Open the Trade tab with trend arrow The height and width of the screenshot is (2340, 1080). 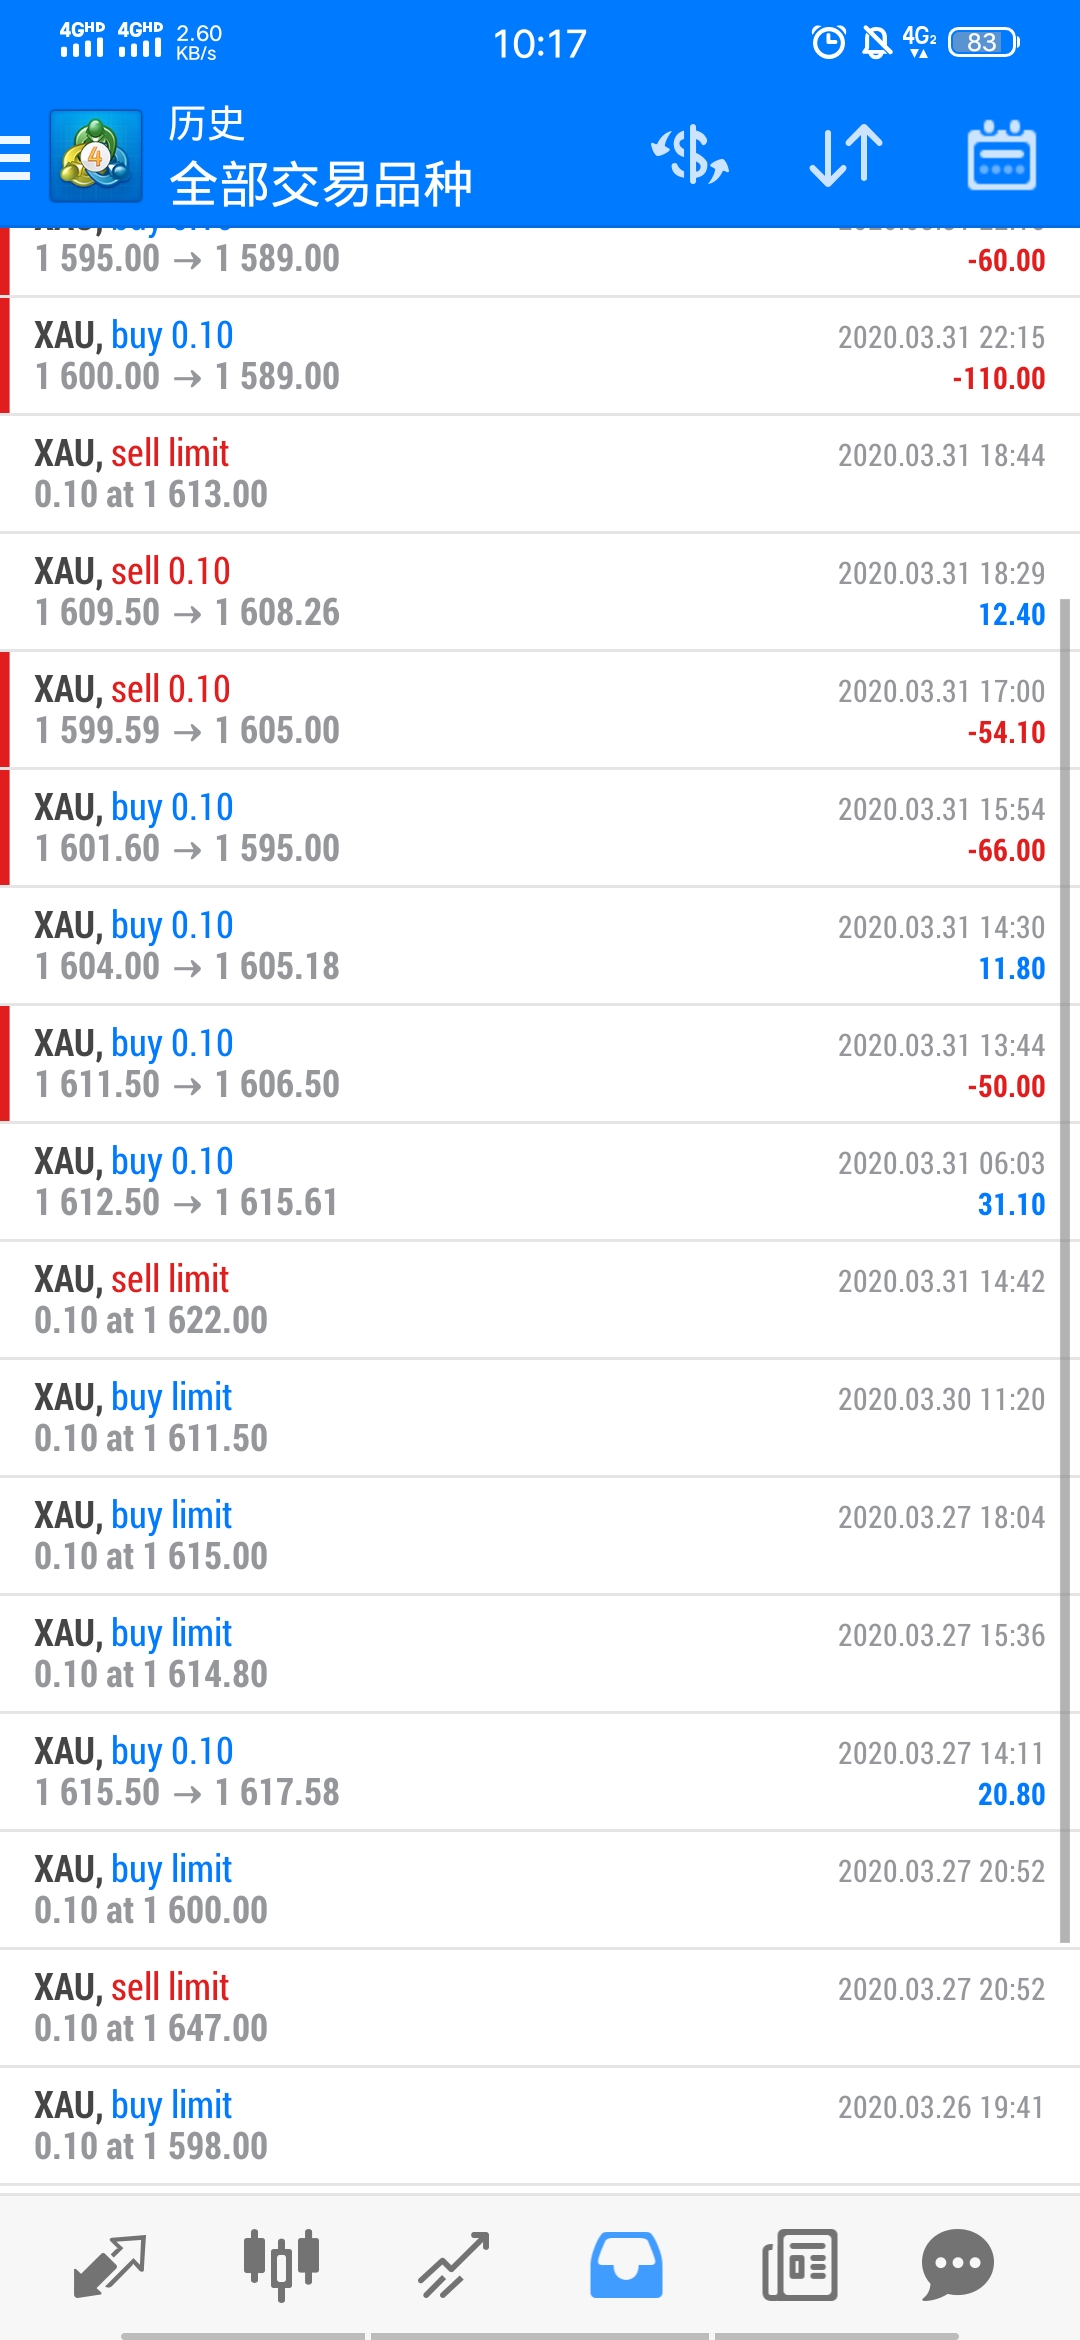click(453, 2265)
